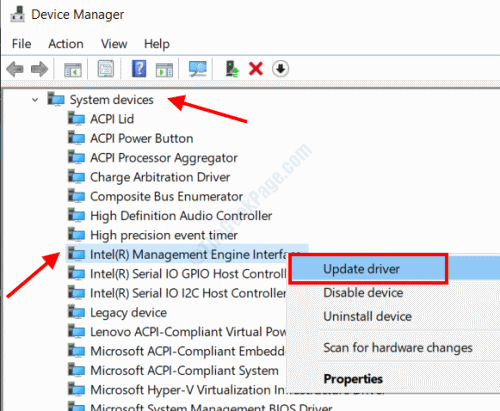Click the Scan for hardware changes monitor icon
This screenshot has height=411, width=500.
coord(197,69)
